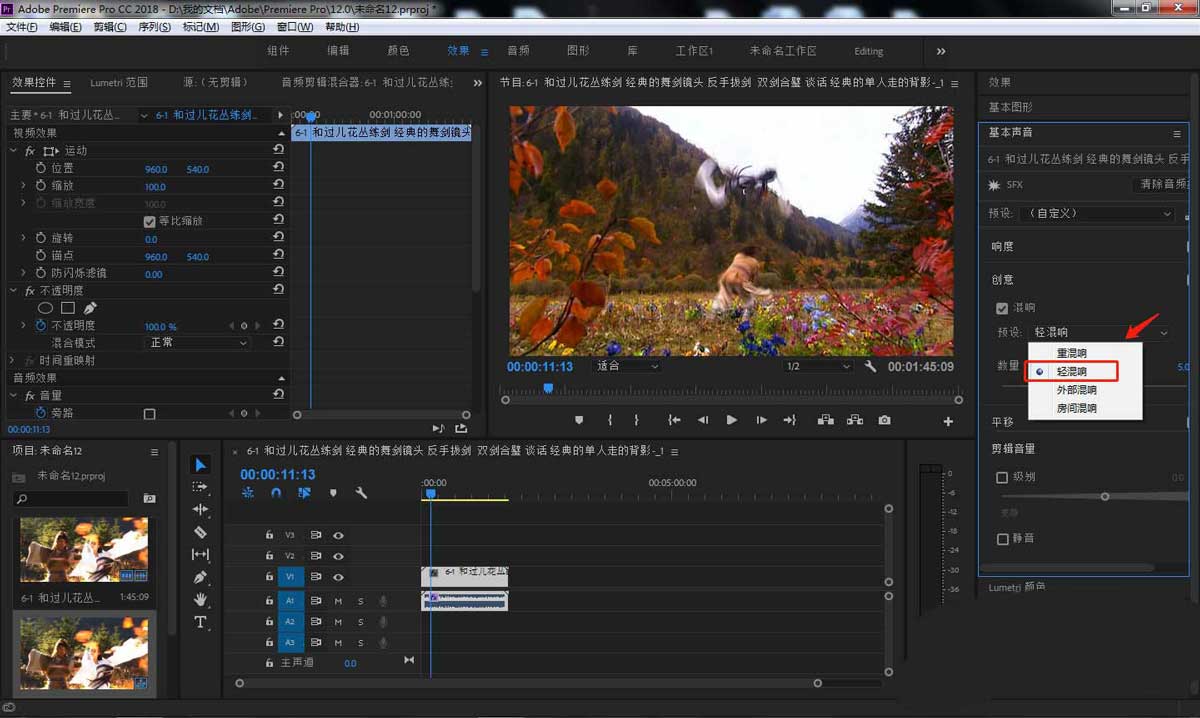Open the 混合模式 blend mode dropdown

tap(198, 343)
